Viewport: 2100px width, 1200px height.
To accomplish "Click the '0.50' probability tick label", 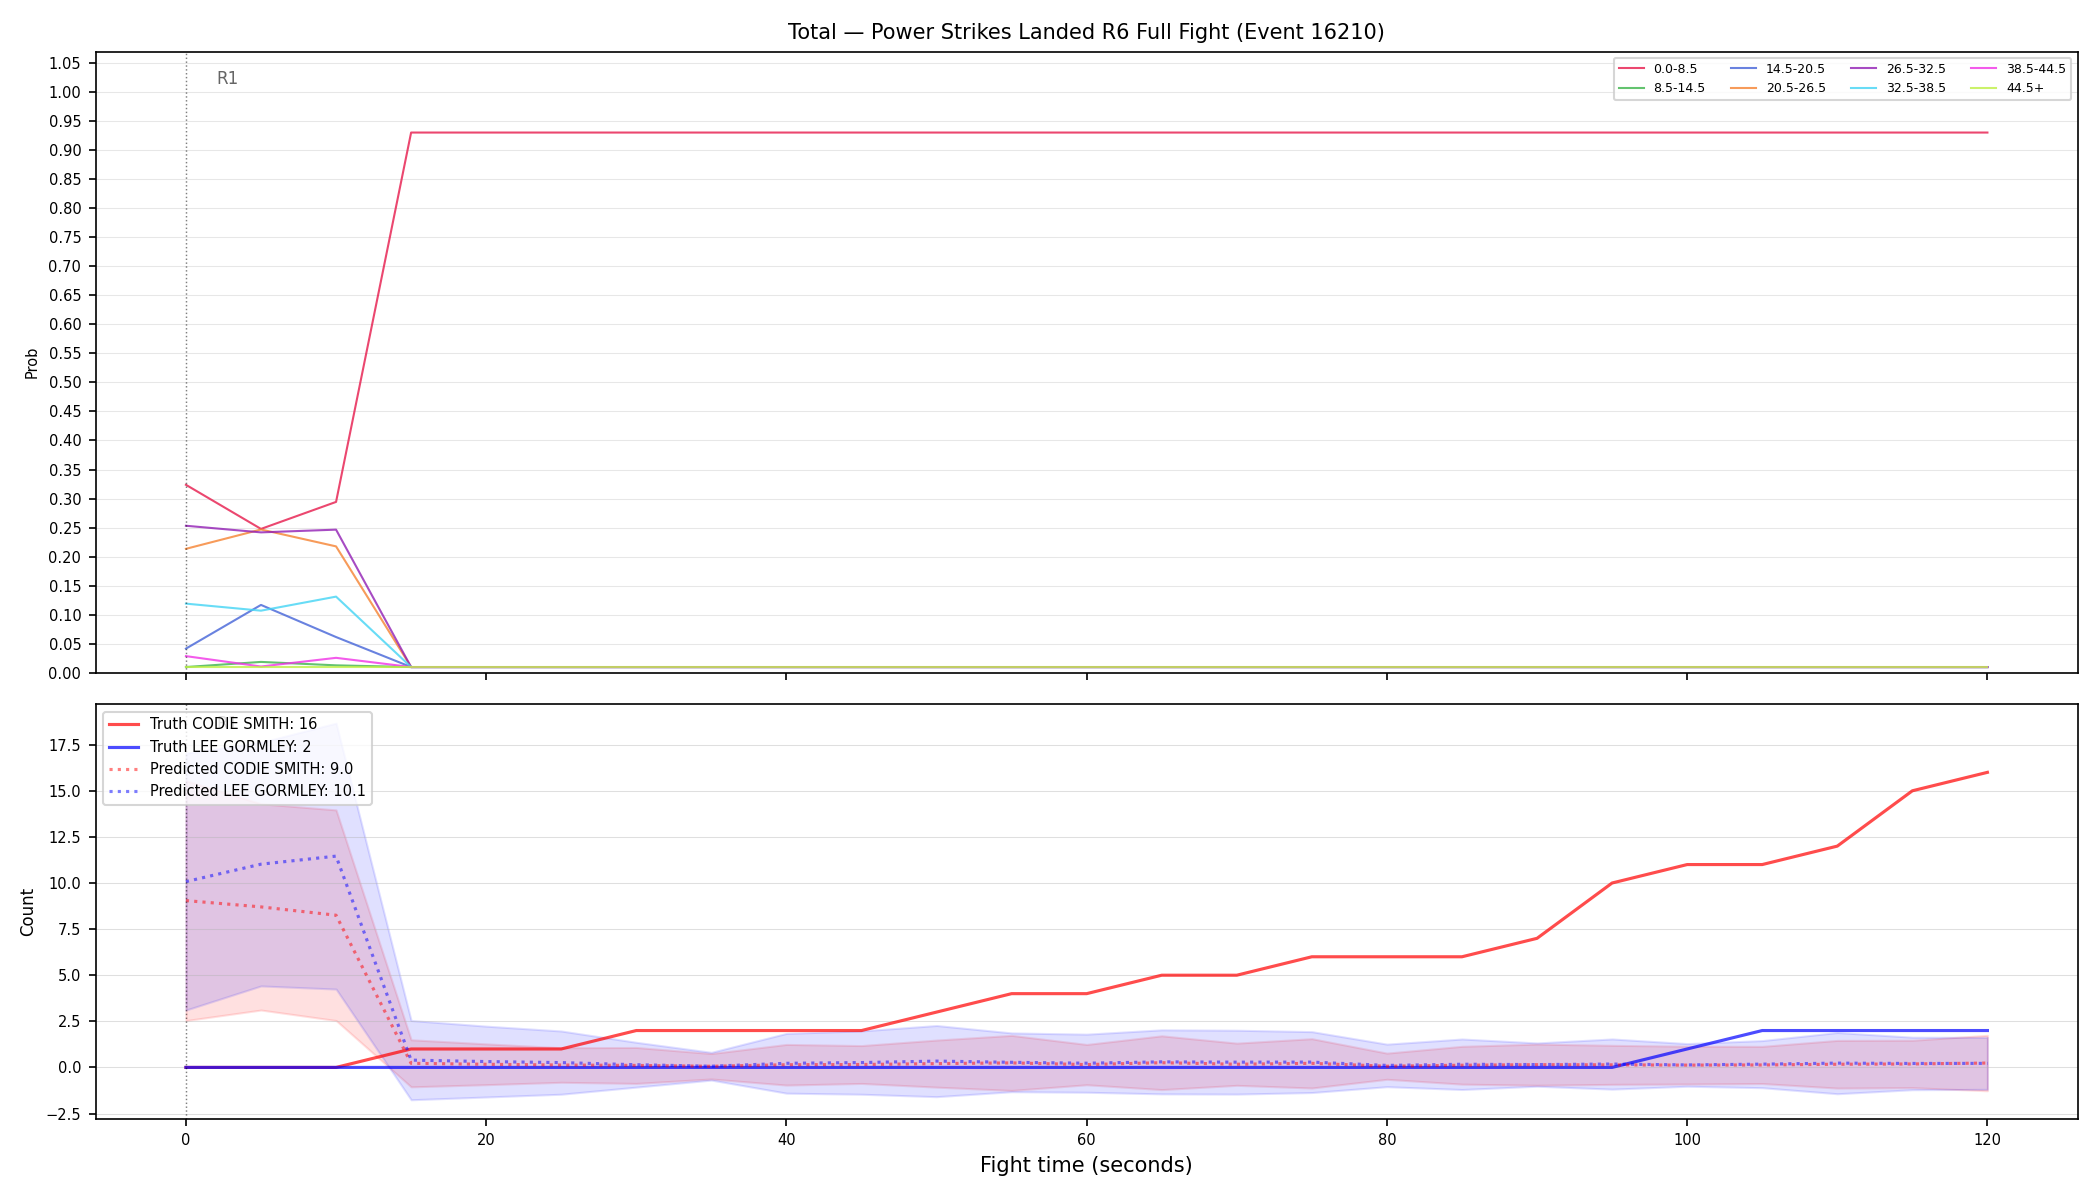I will point(64,383).
